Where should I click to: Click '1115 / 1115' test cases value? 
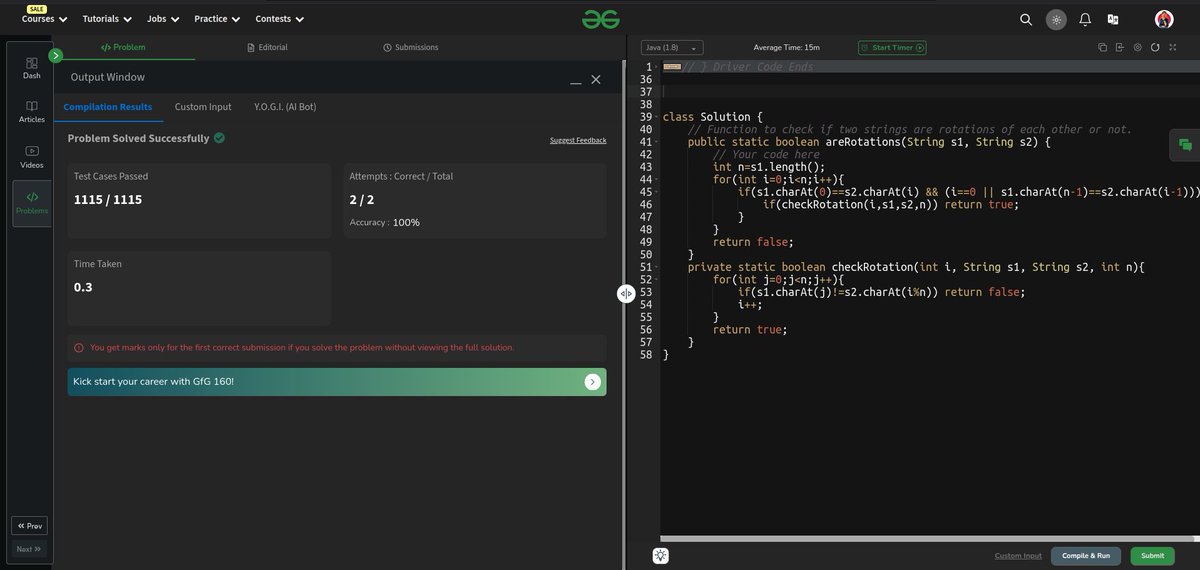108,200
